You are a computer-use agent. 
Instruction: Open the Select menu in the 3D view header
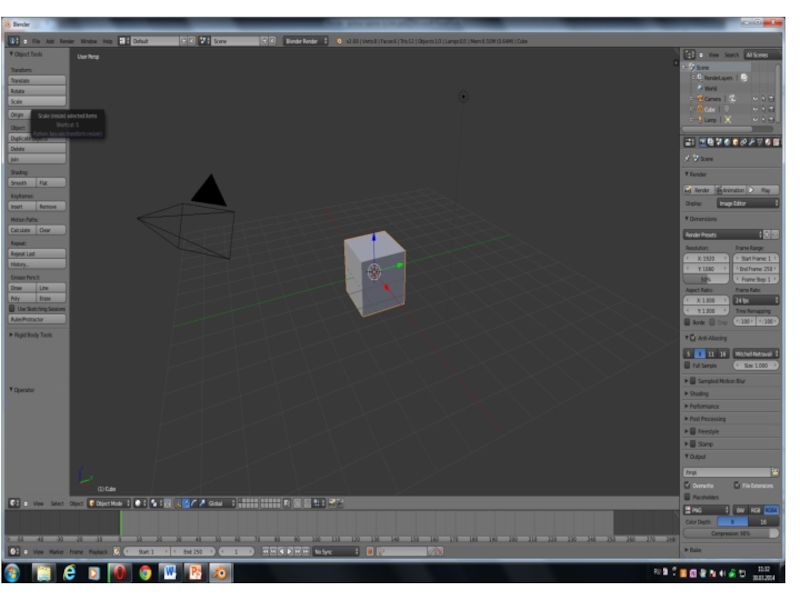click(x=57, y=504)
